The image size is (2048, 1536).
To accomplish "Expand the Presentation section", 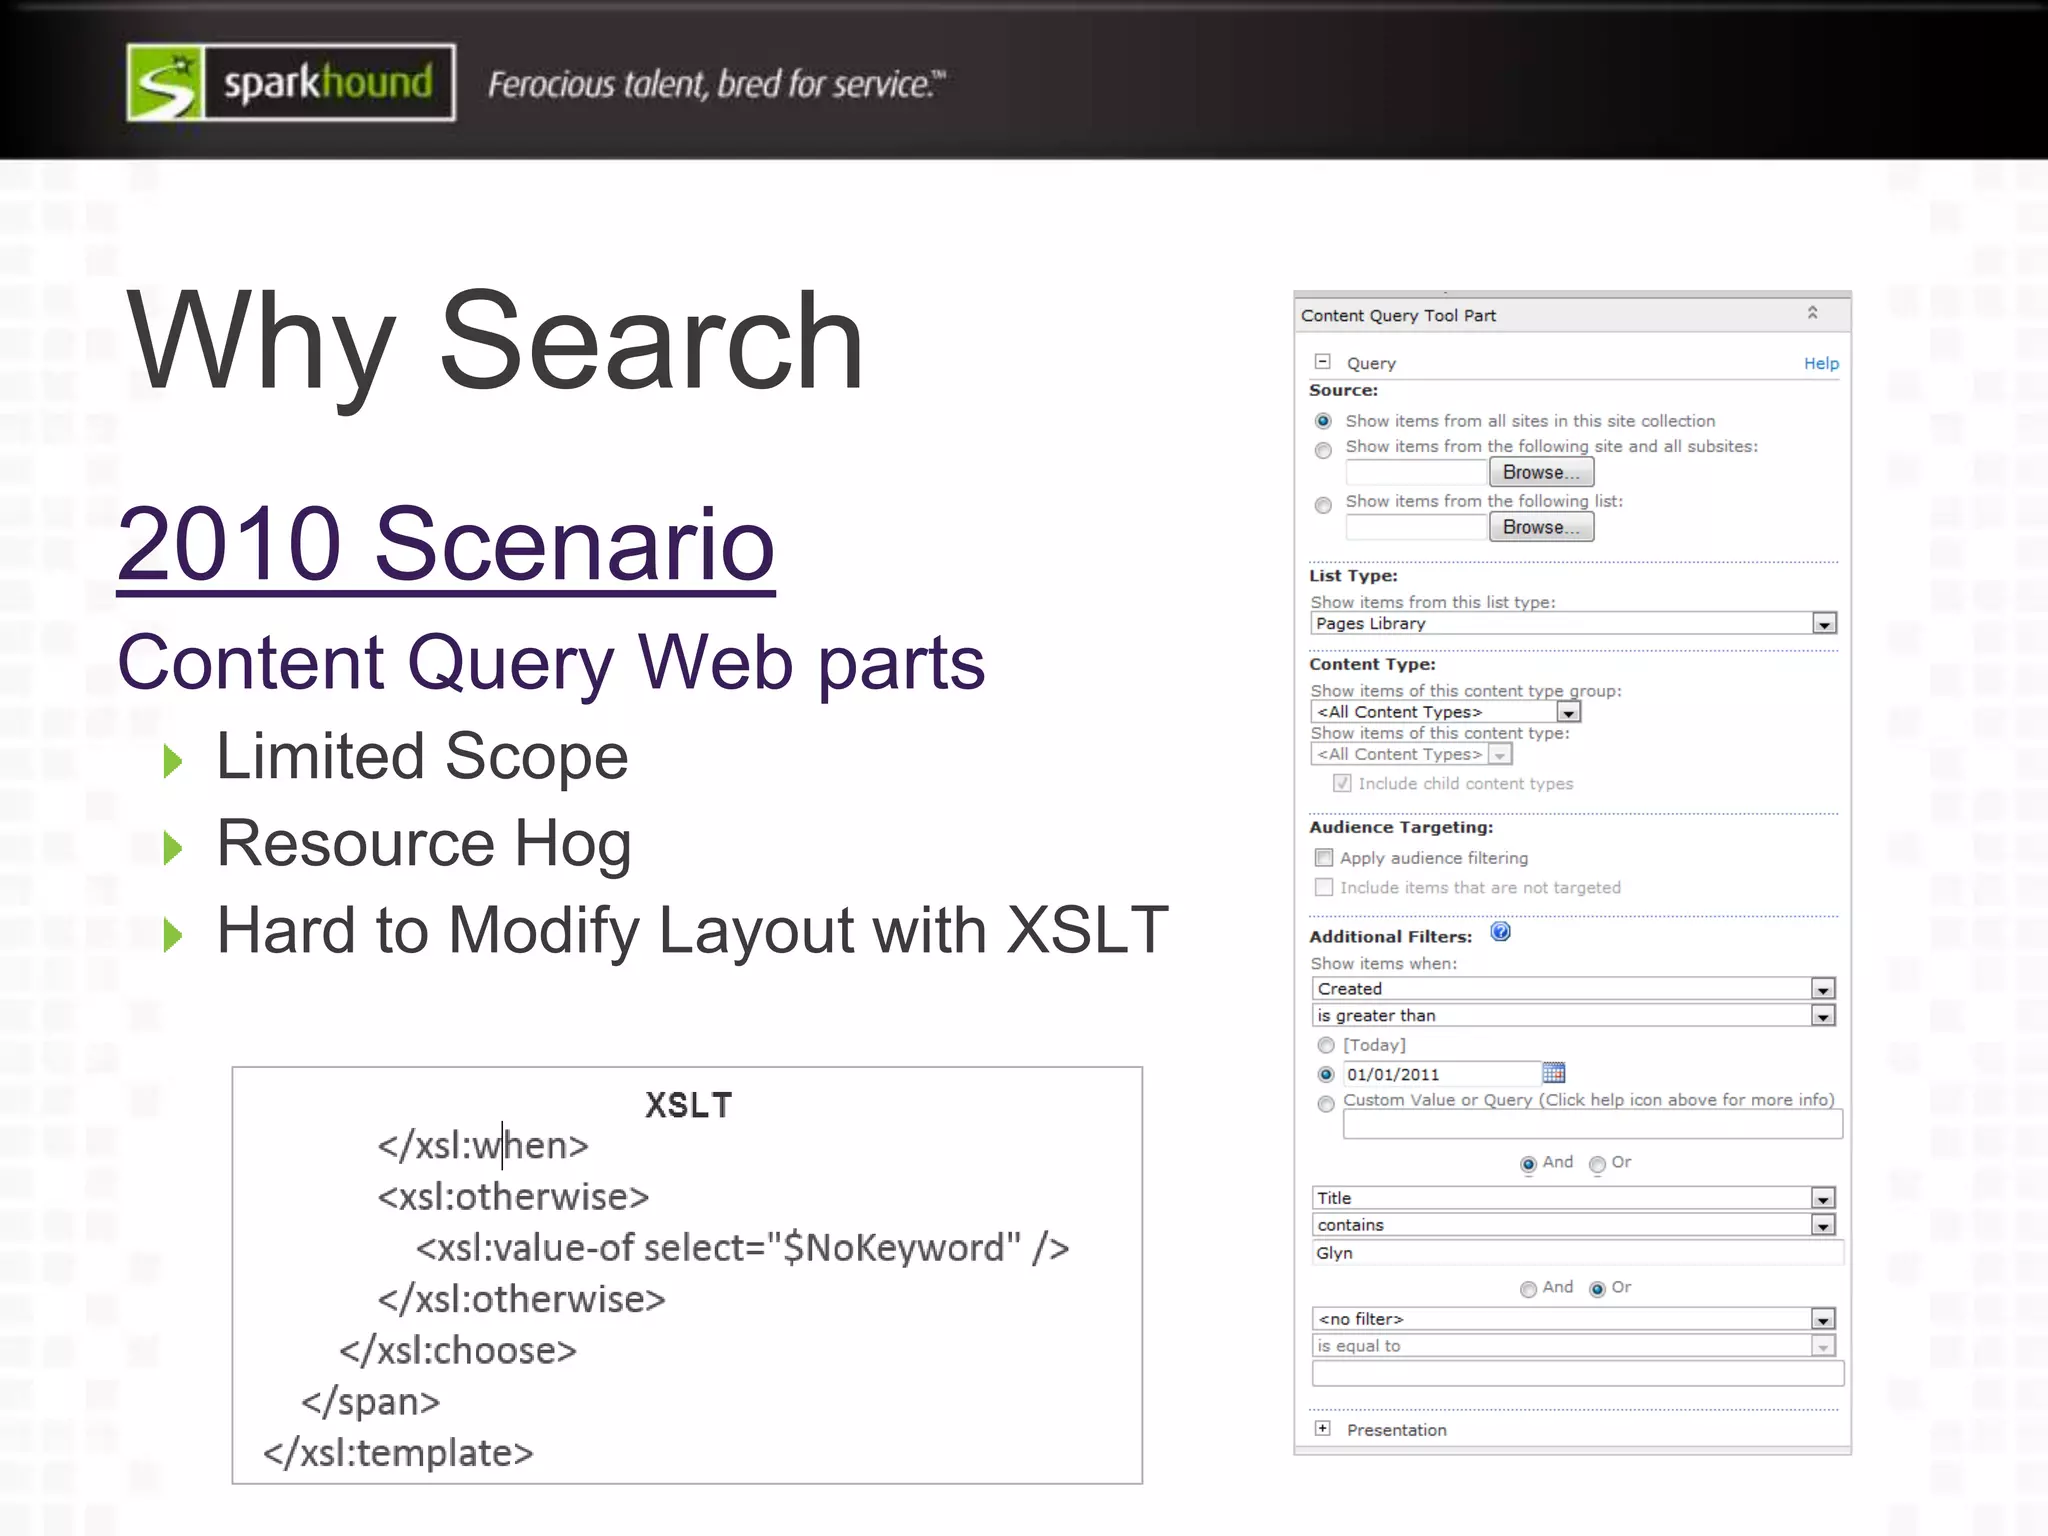I will [x=1323, y=1428].
